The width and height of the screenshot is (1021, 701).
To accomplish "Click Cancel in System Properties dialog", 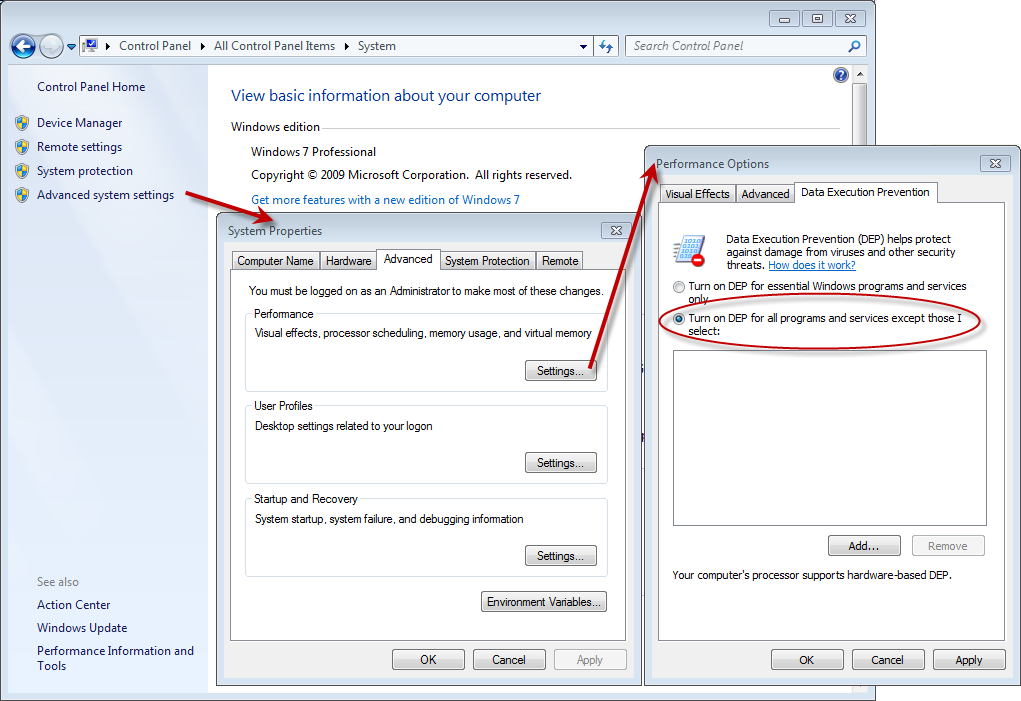I will pyautogui.click(x=509, y=659).
